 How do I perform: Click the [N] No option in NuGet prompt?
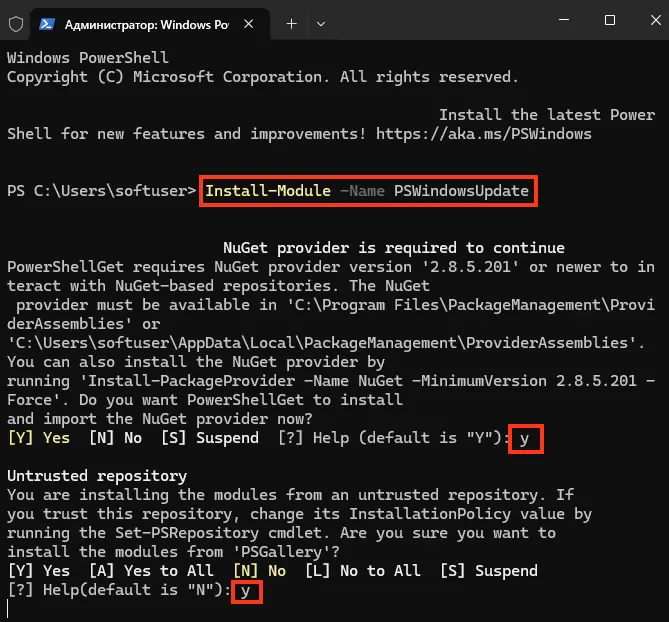click(x=115, y=438)
